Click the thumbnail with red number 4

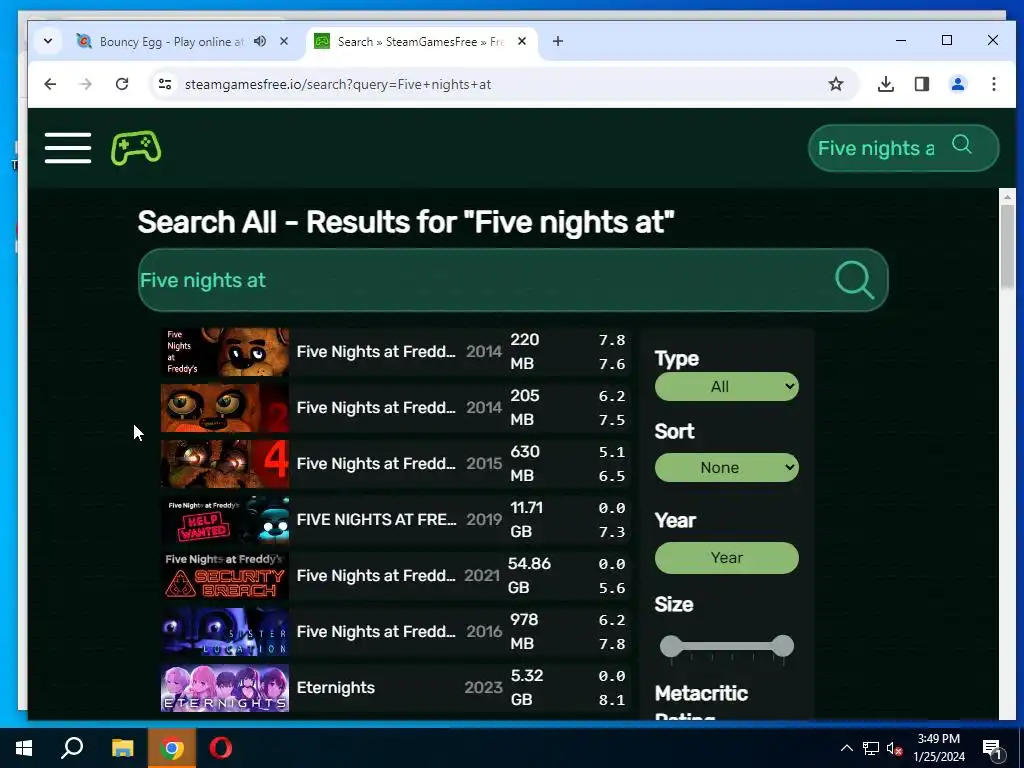coord(225,464)
